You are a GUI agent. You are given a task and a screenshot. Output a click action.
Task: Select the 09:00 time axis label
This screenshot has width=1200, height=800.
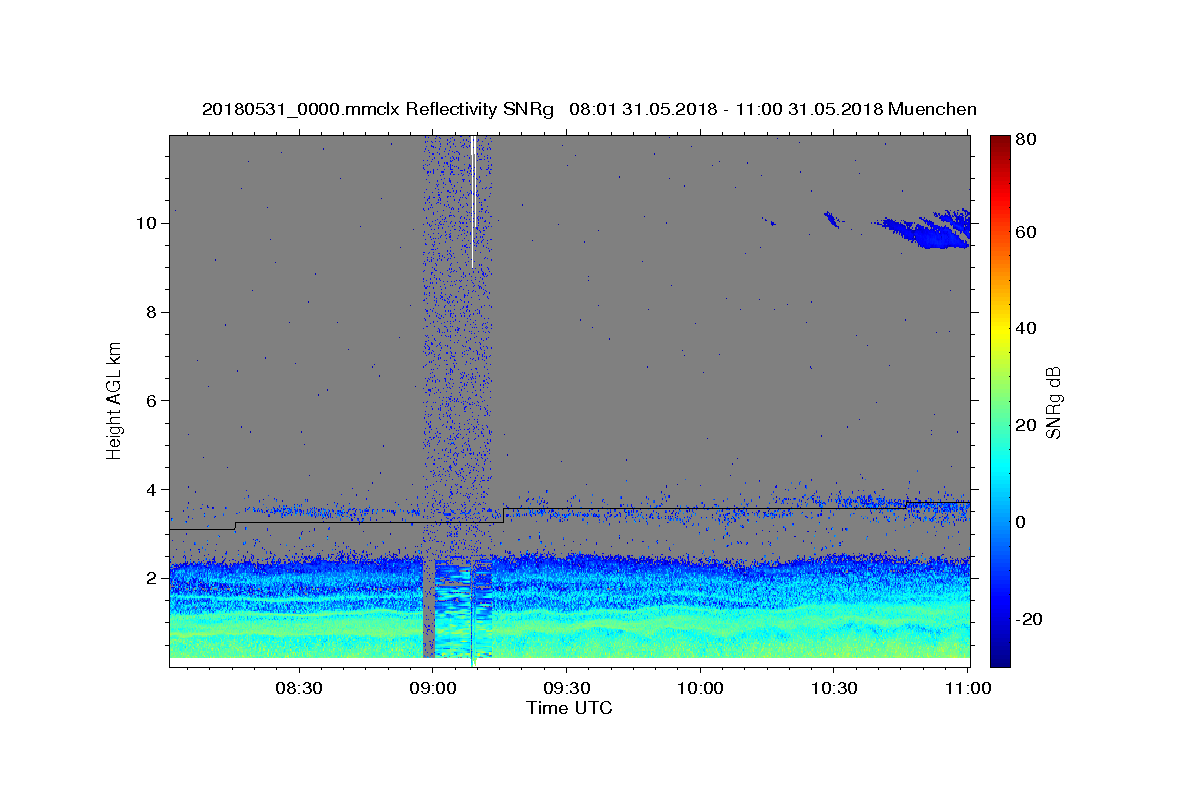433,689
